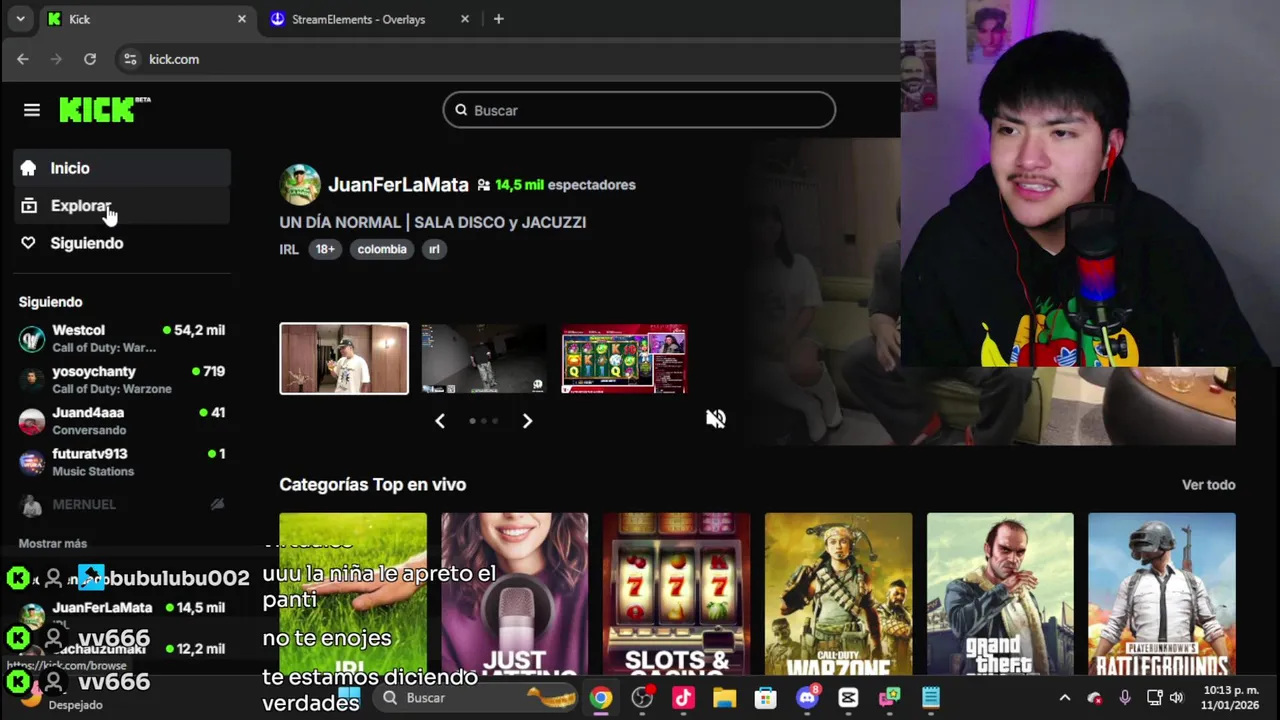This screenshot has width=1280, height=720.
Task: Close the StreamElements tab
Action: point(465,19)
